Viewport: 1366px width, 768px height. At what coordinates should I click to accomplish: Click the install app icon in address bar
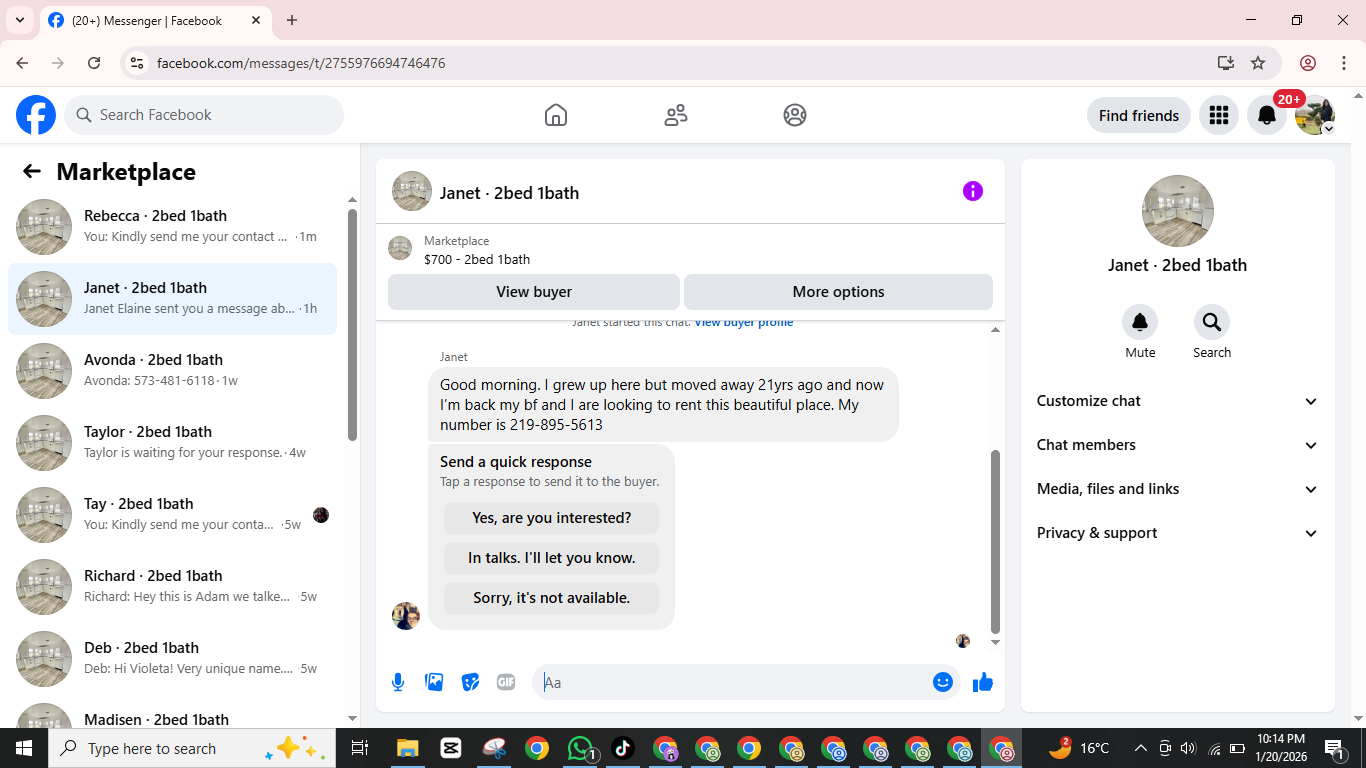[x=1226, y=63]
